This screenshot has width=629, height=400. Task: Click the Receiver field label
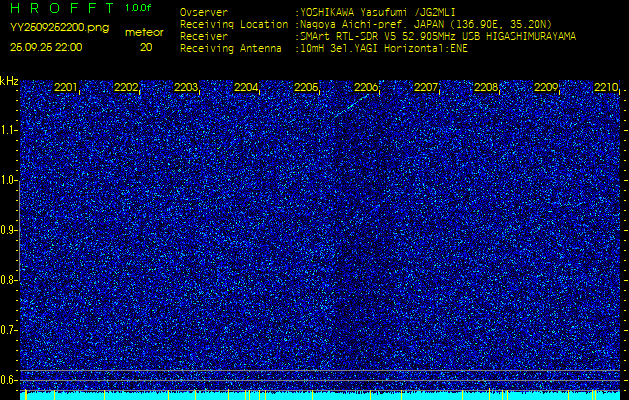coord(204,37)
